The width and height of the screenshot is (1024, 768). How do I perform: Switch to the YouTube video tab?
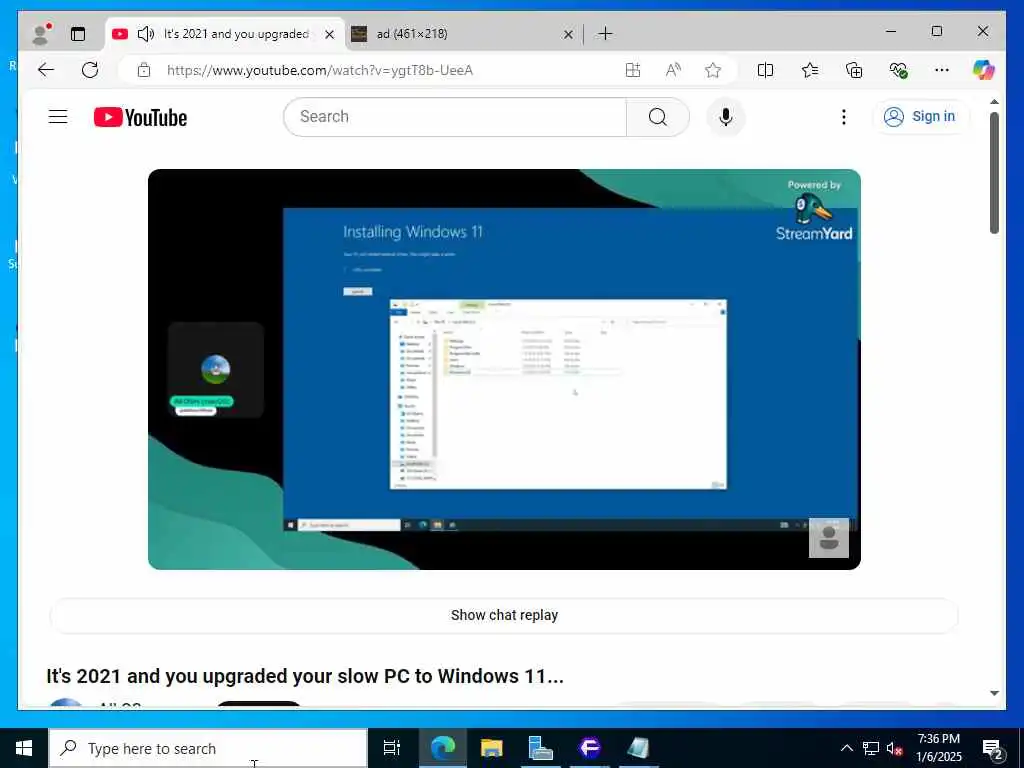point(225,34)
